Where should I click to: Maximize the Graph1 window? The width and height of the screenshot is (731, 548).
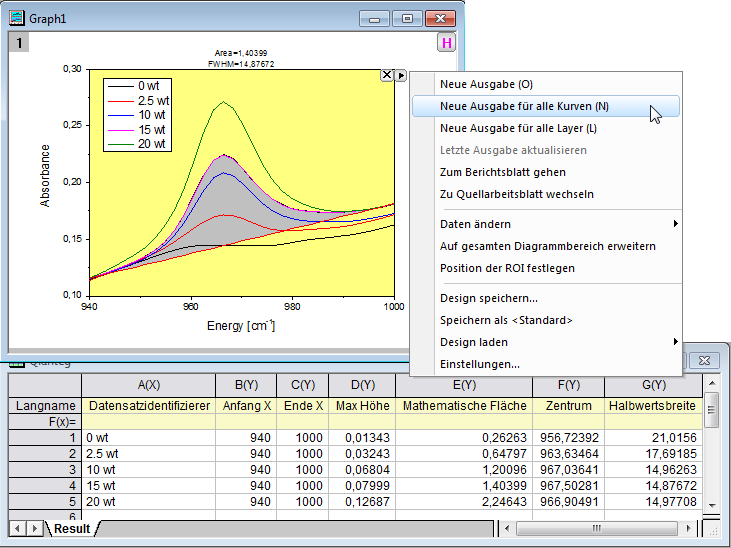pos(407,19)
